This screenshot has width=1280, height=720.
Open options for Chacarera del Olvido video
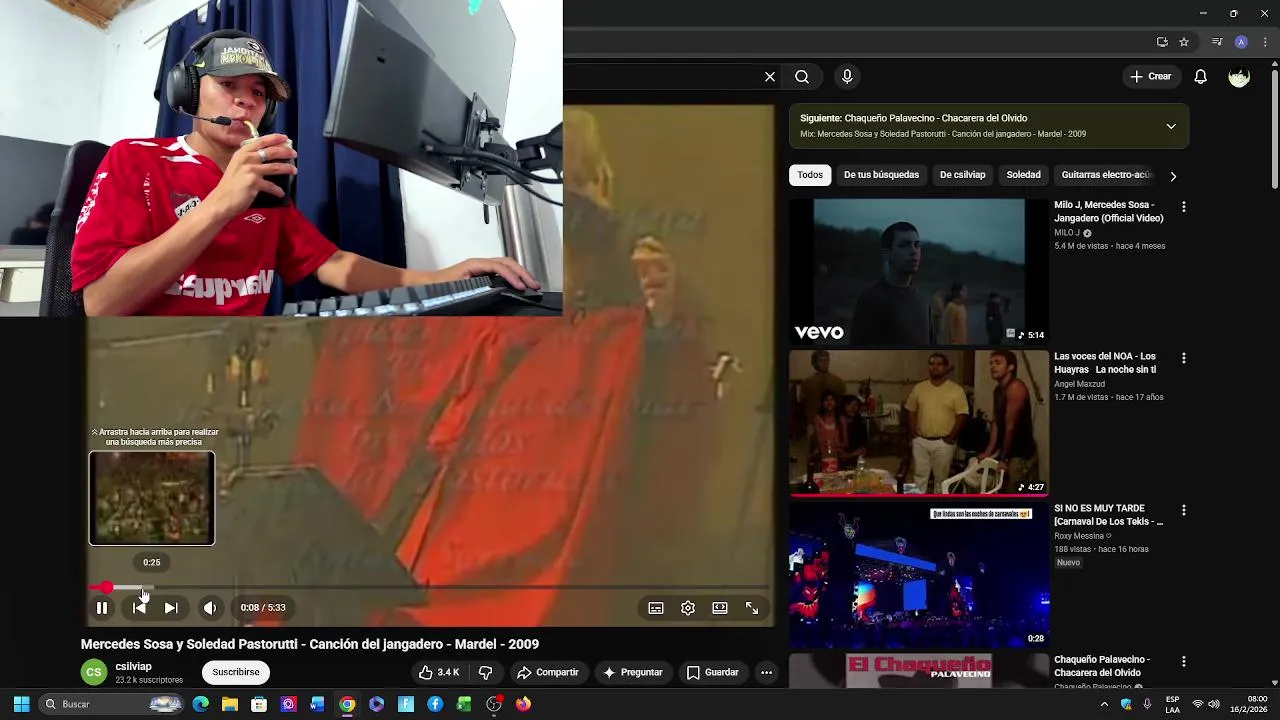coord(1184,662)
